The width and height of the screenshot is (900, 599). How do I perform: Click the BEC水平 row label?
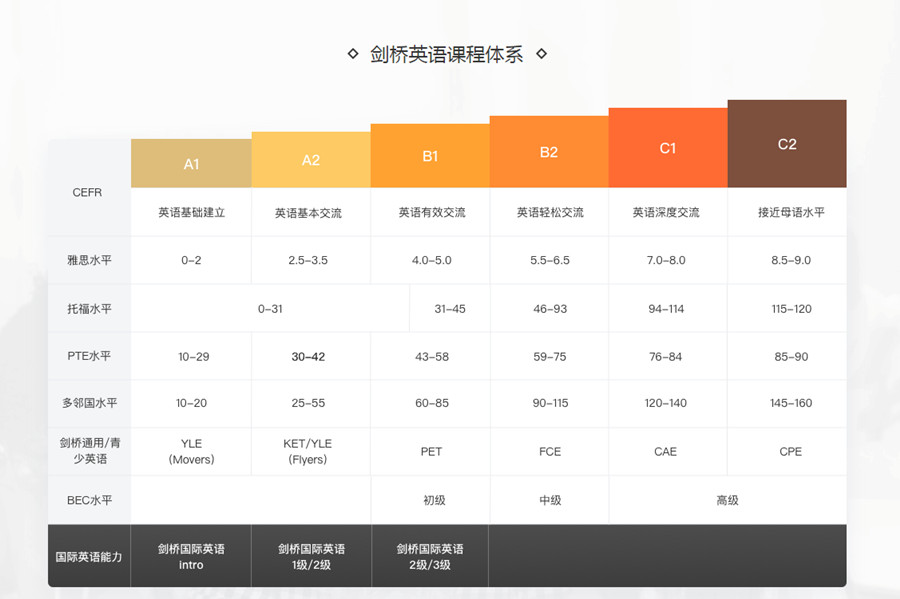(x=89, y=500)
